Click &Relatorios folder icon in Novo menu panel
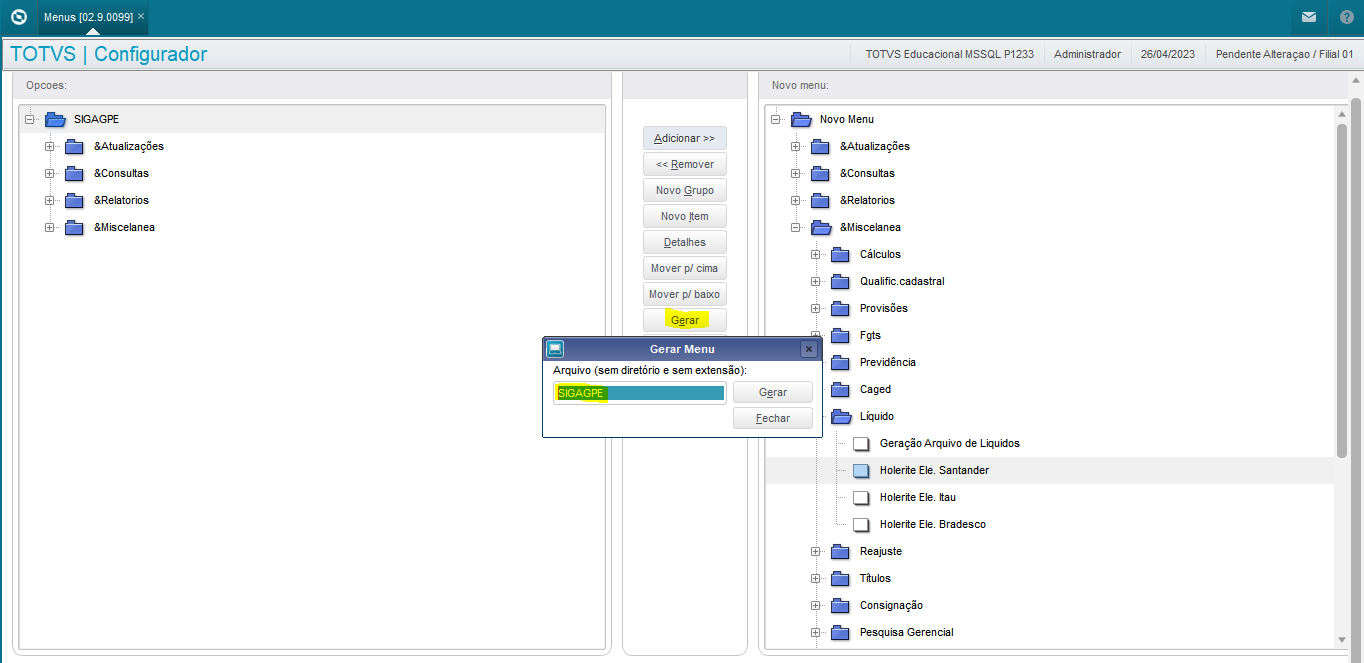This screenshot has height=663, width=1364. click(821, 200)
